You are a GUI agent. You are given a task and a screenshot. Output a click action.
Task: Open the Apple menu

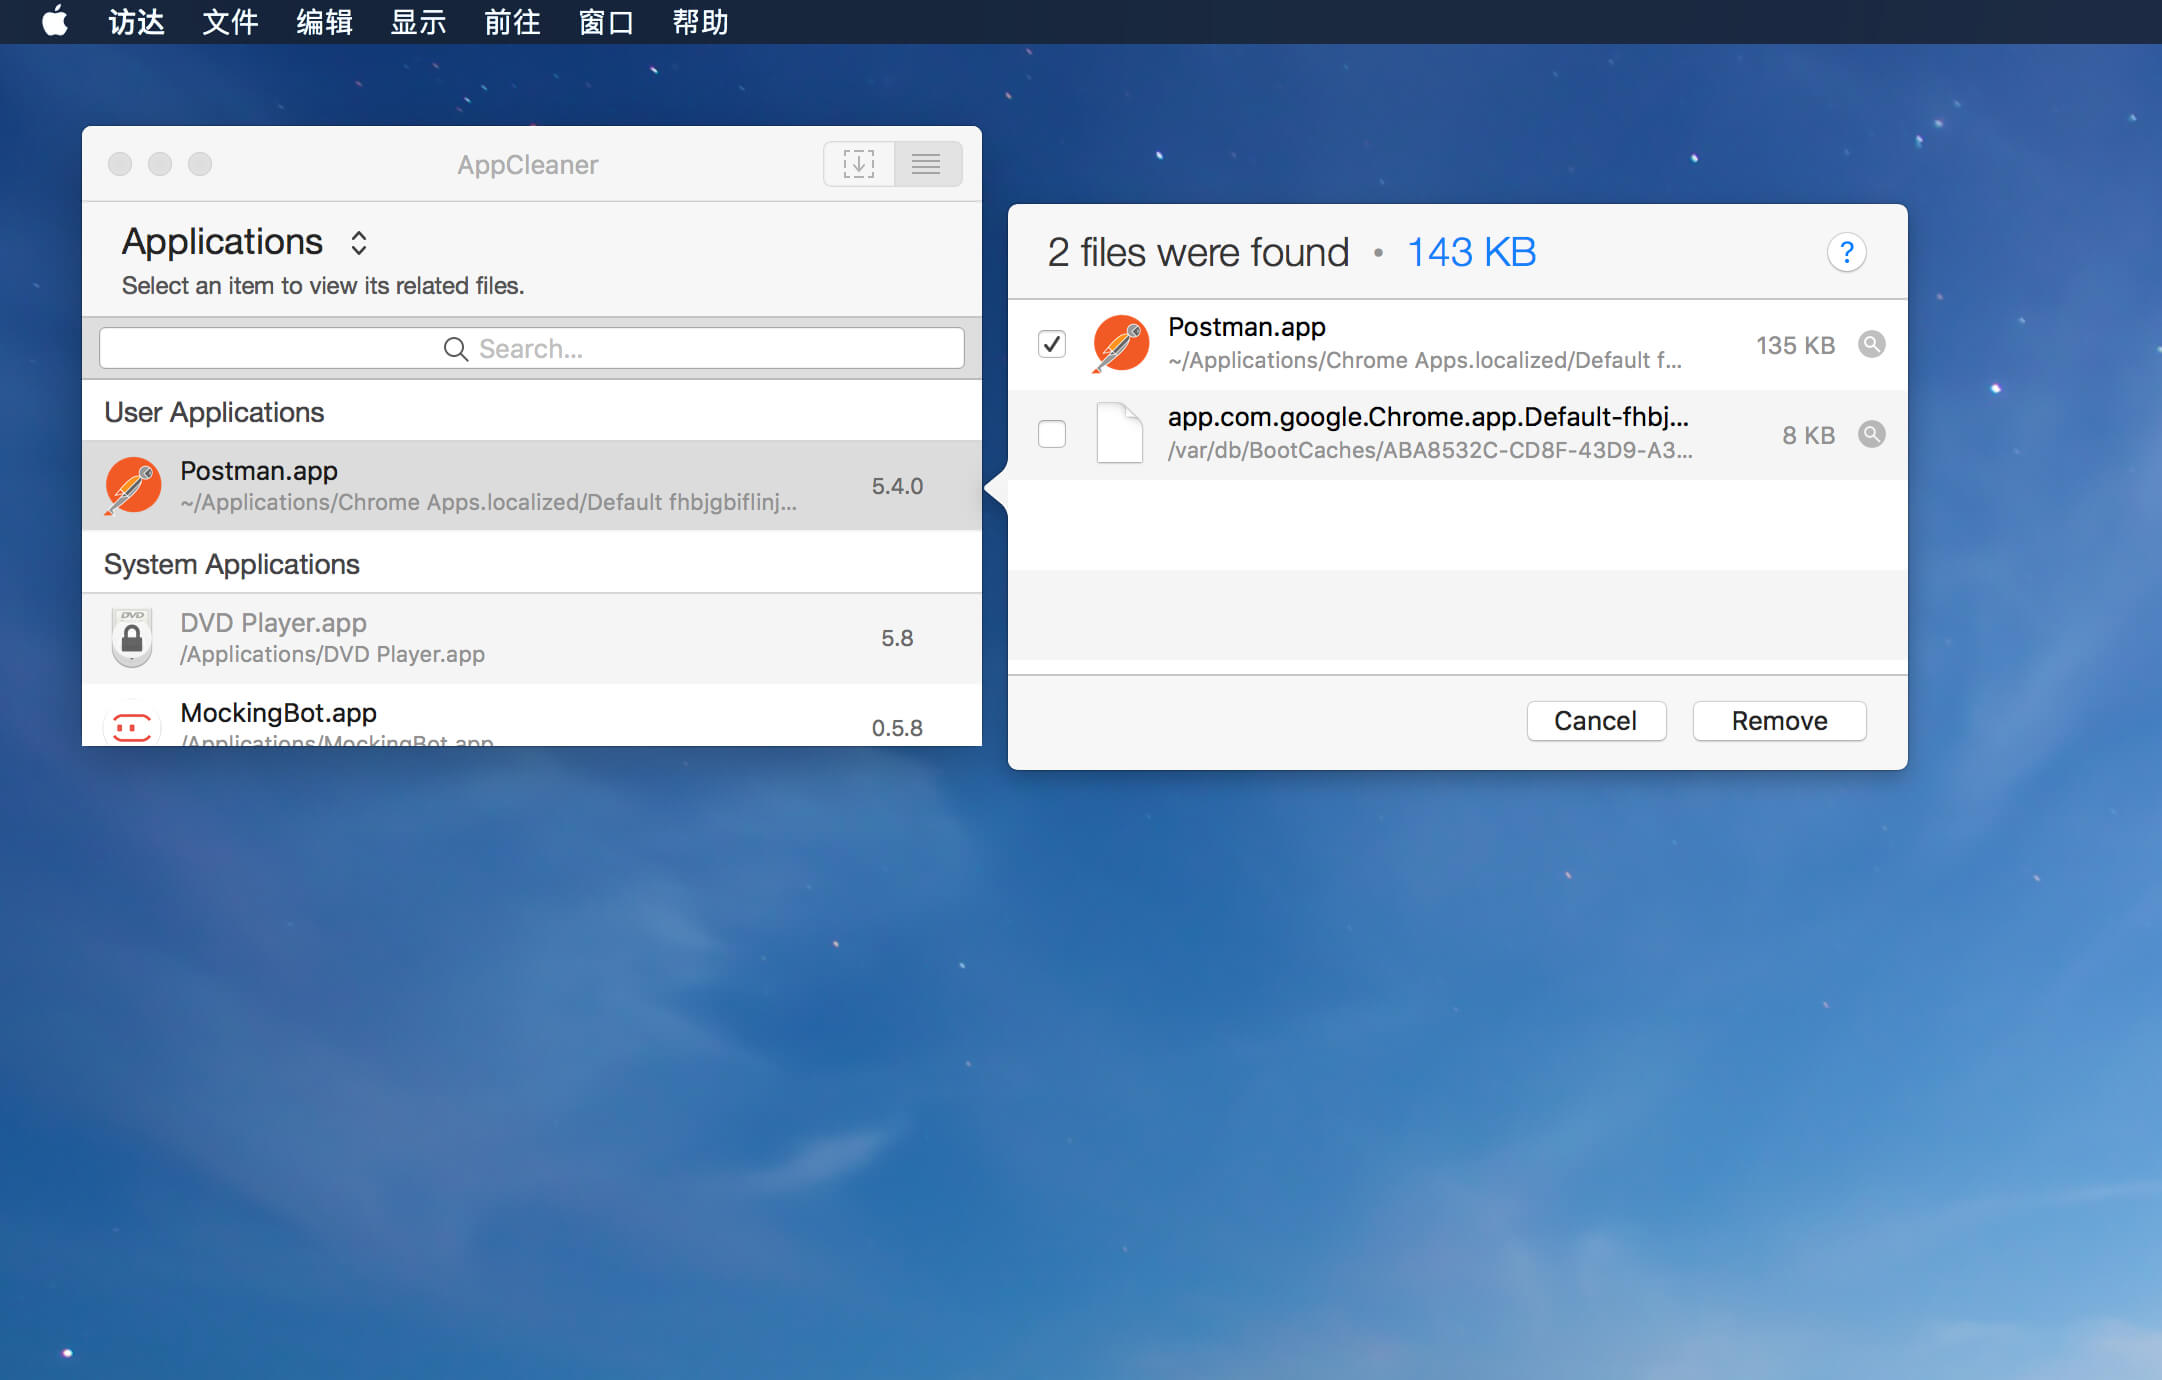55,21
